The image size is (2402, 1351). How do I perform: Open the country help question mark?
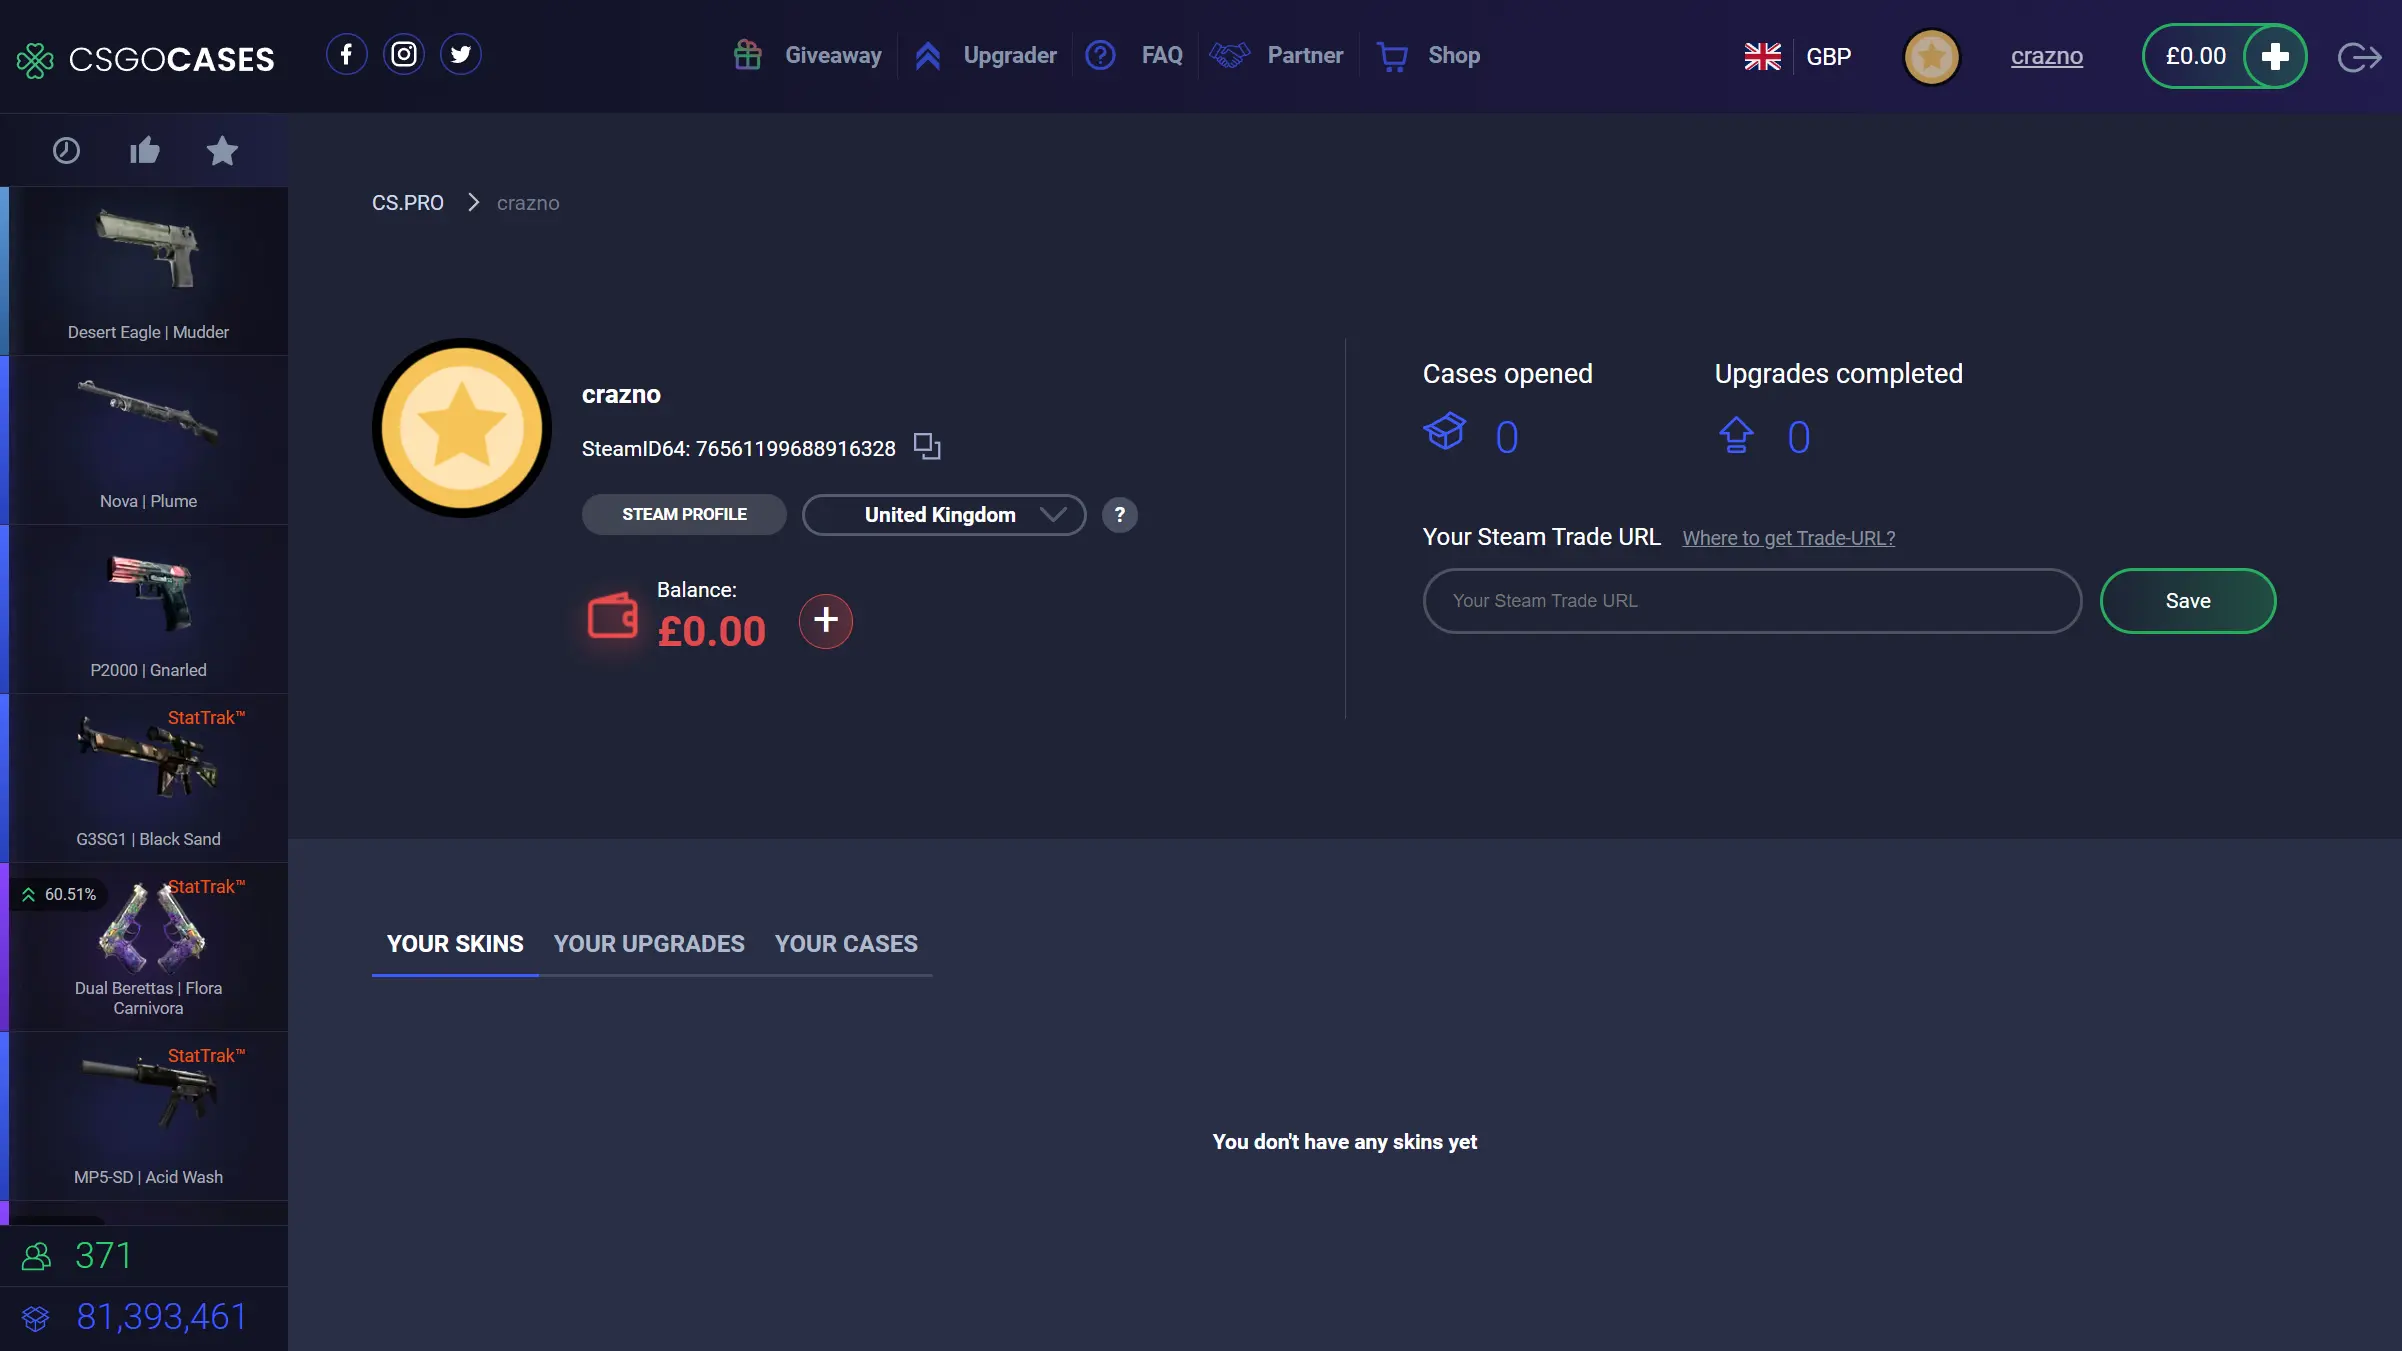pos(1119,515)
